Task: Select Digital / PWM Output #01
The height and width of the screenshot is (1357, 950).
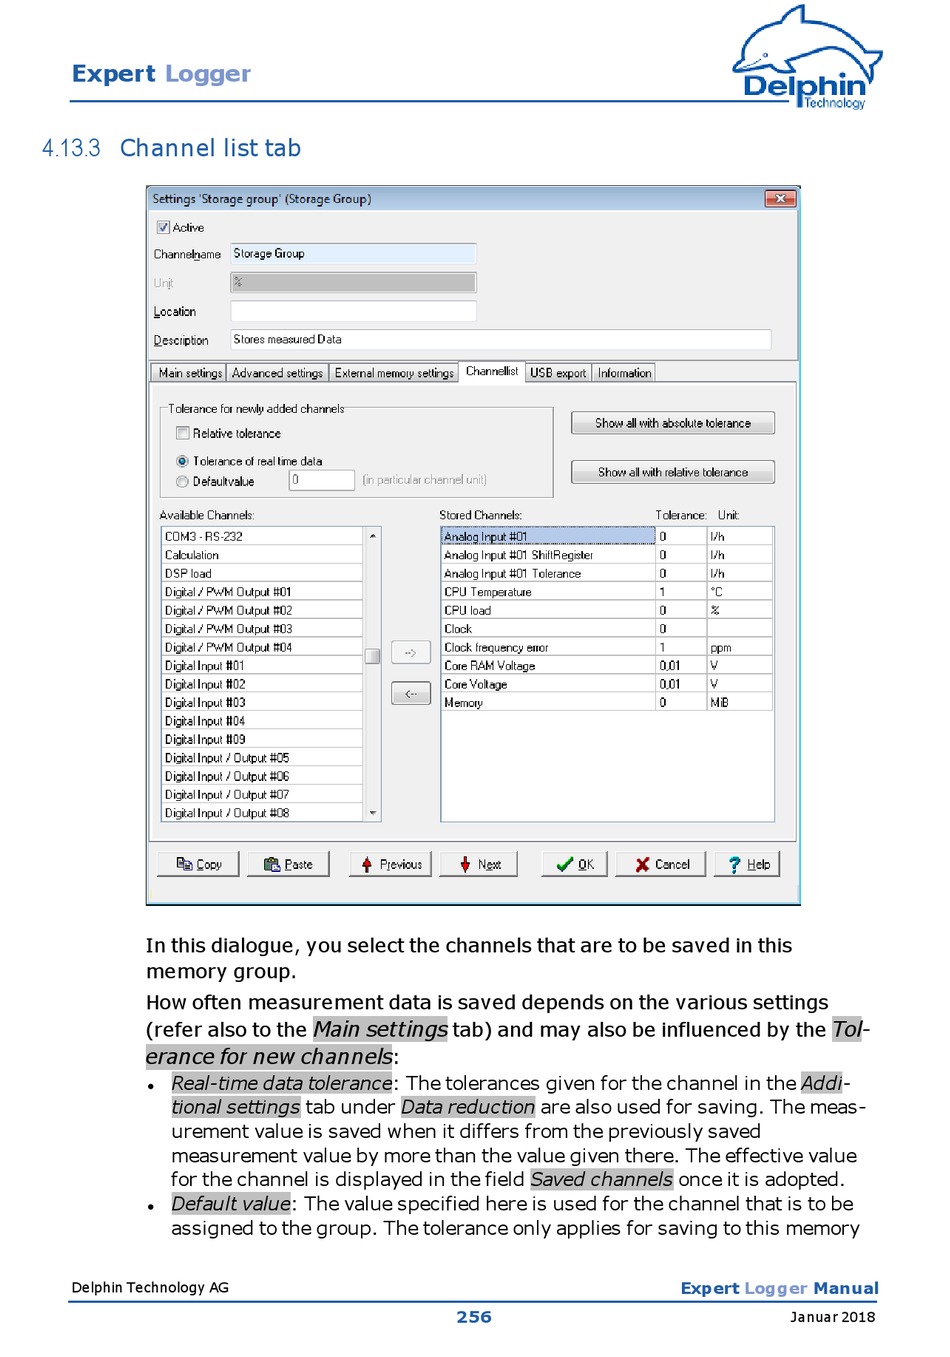Action: [x=263, y=592]
